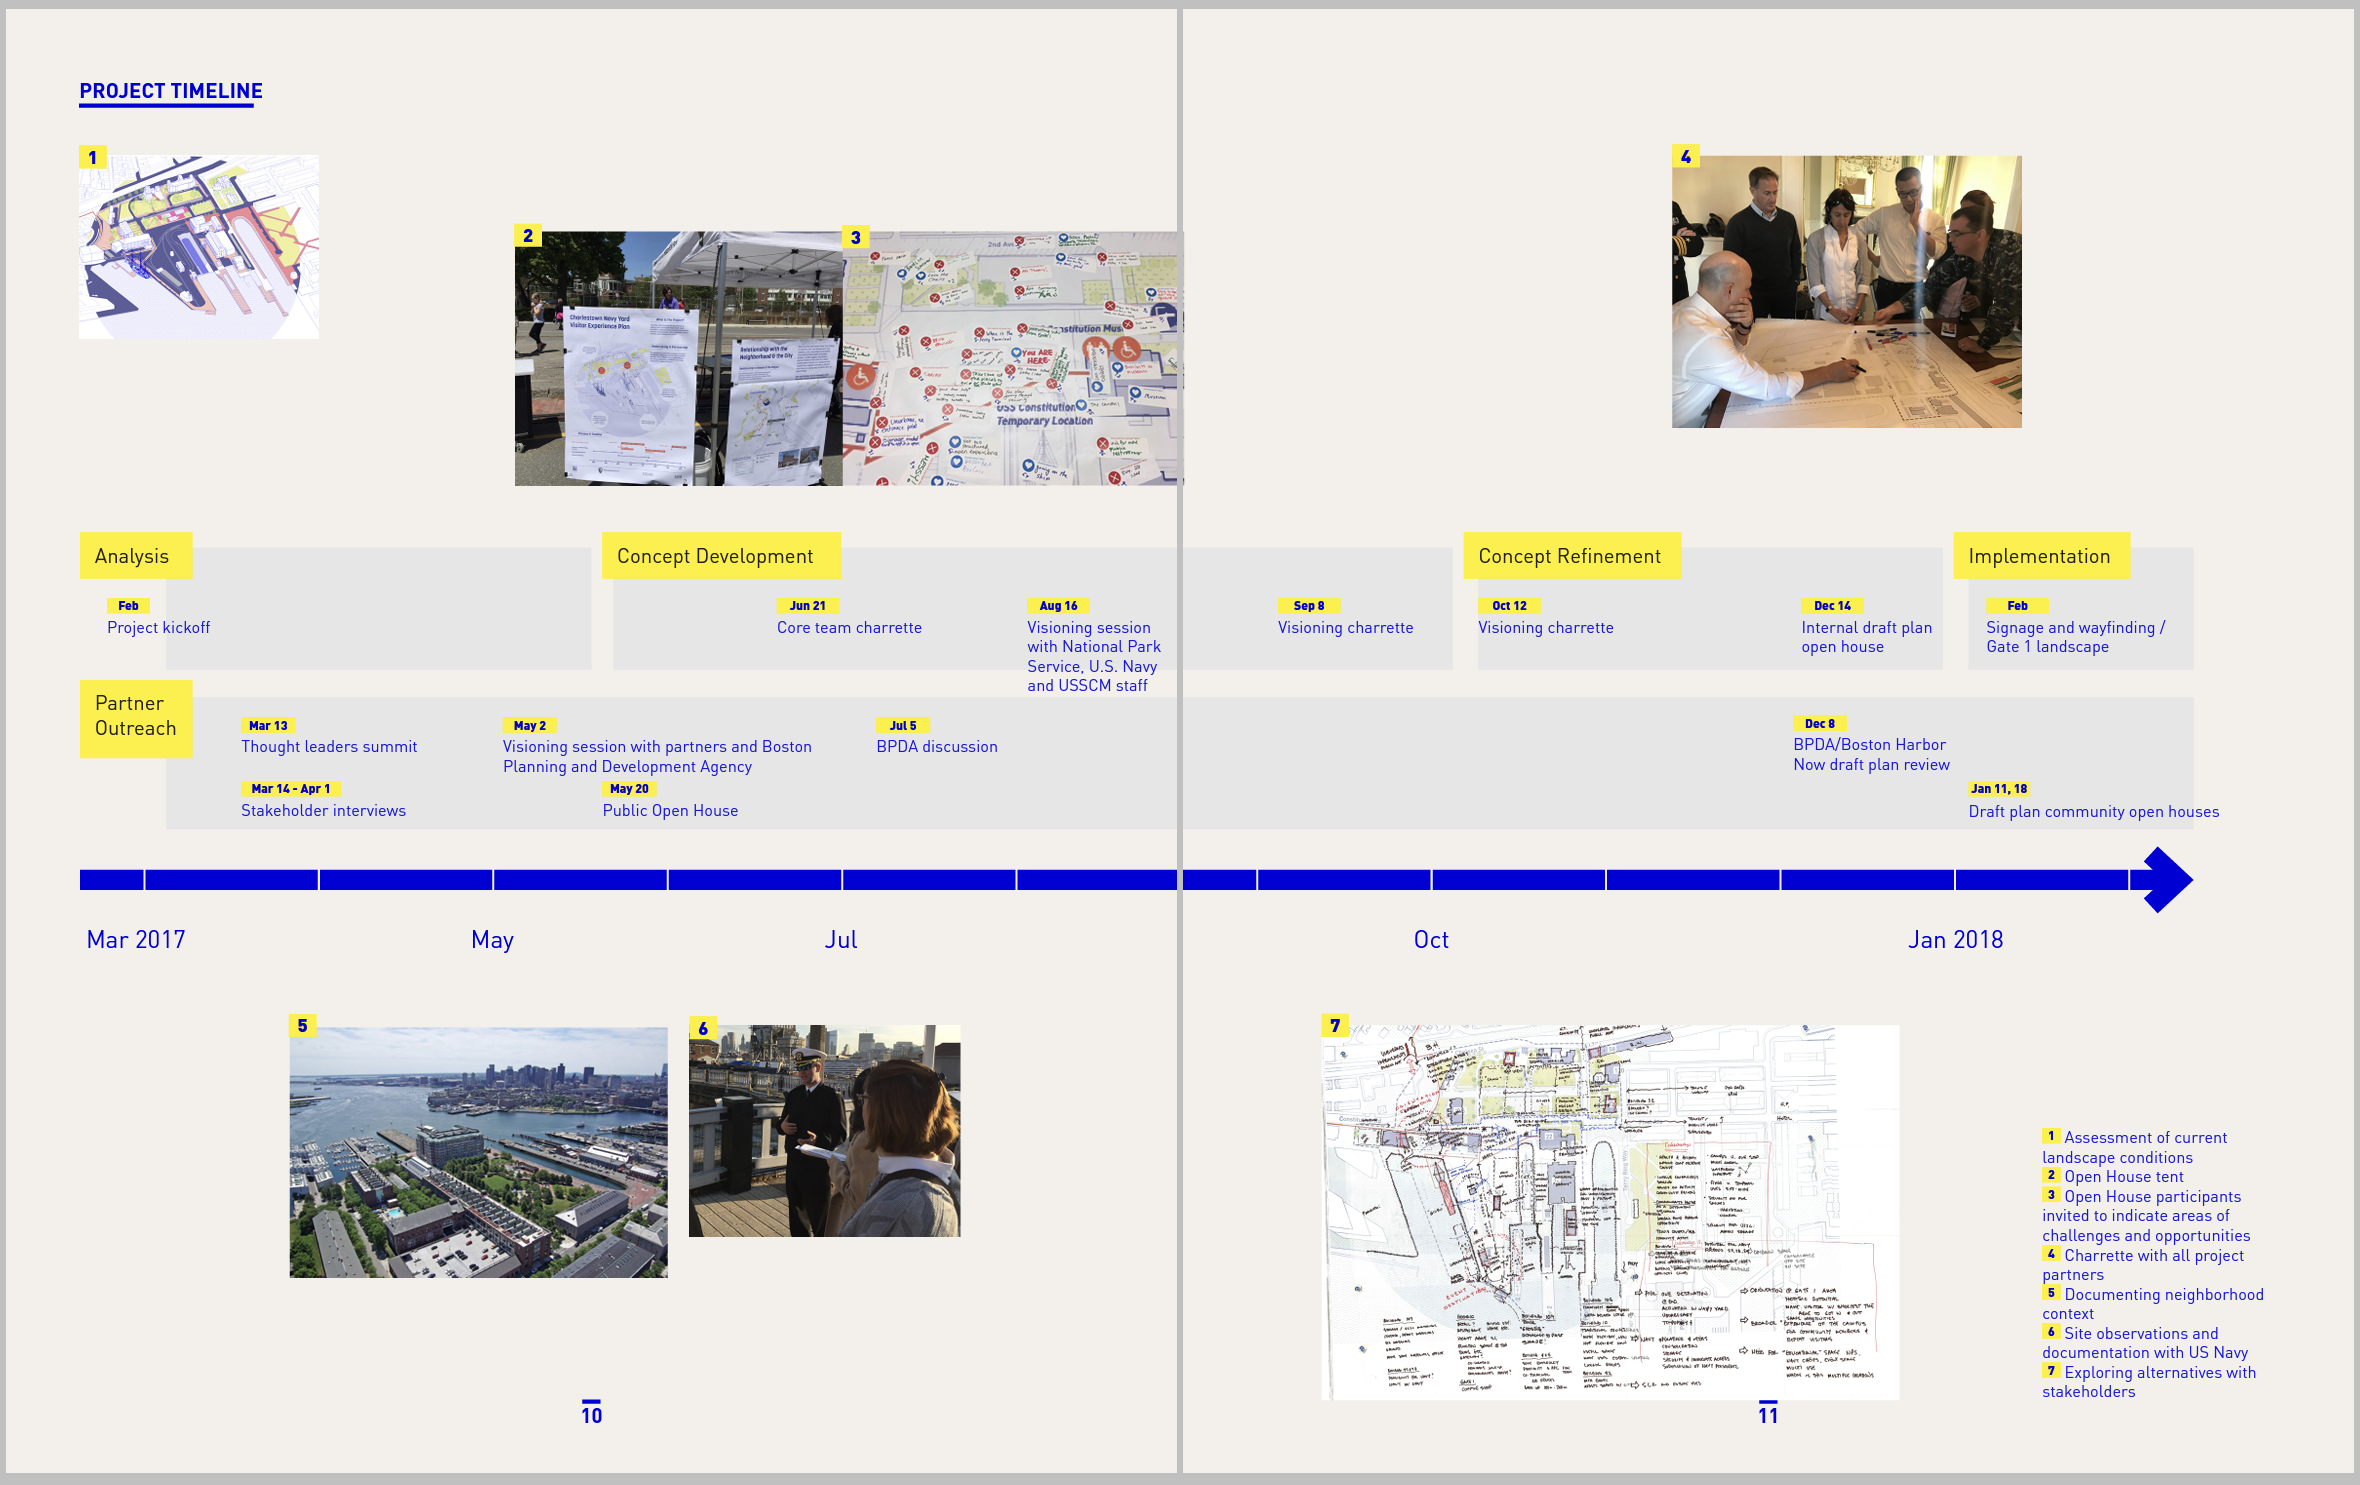The width and height of the screenshot is (2360, 1485).
Task: Click the Partner Outreach label
Action: click(x=136, y=718)
